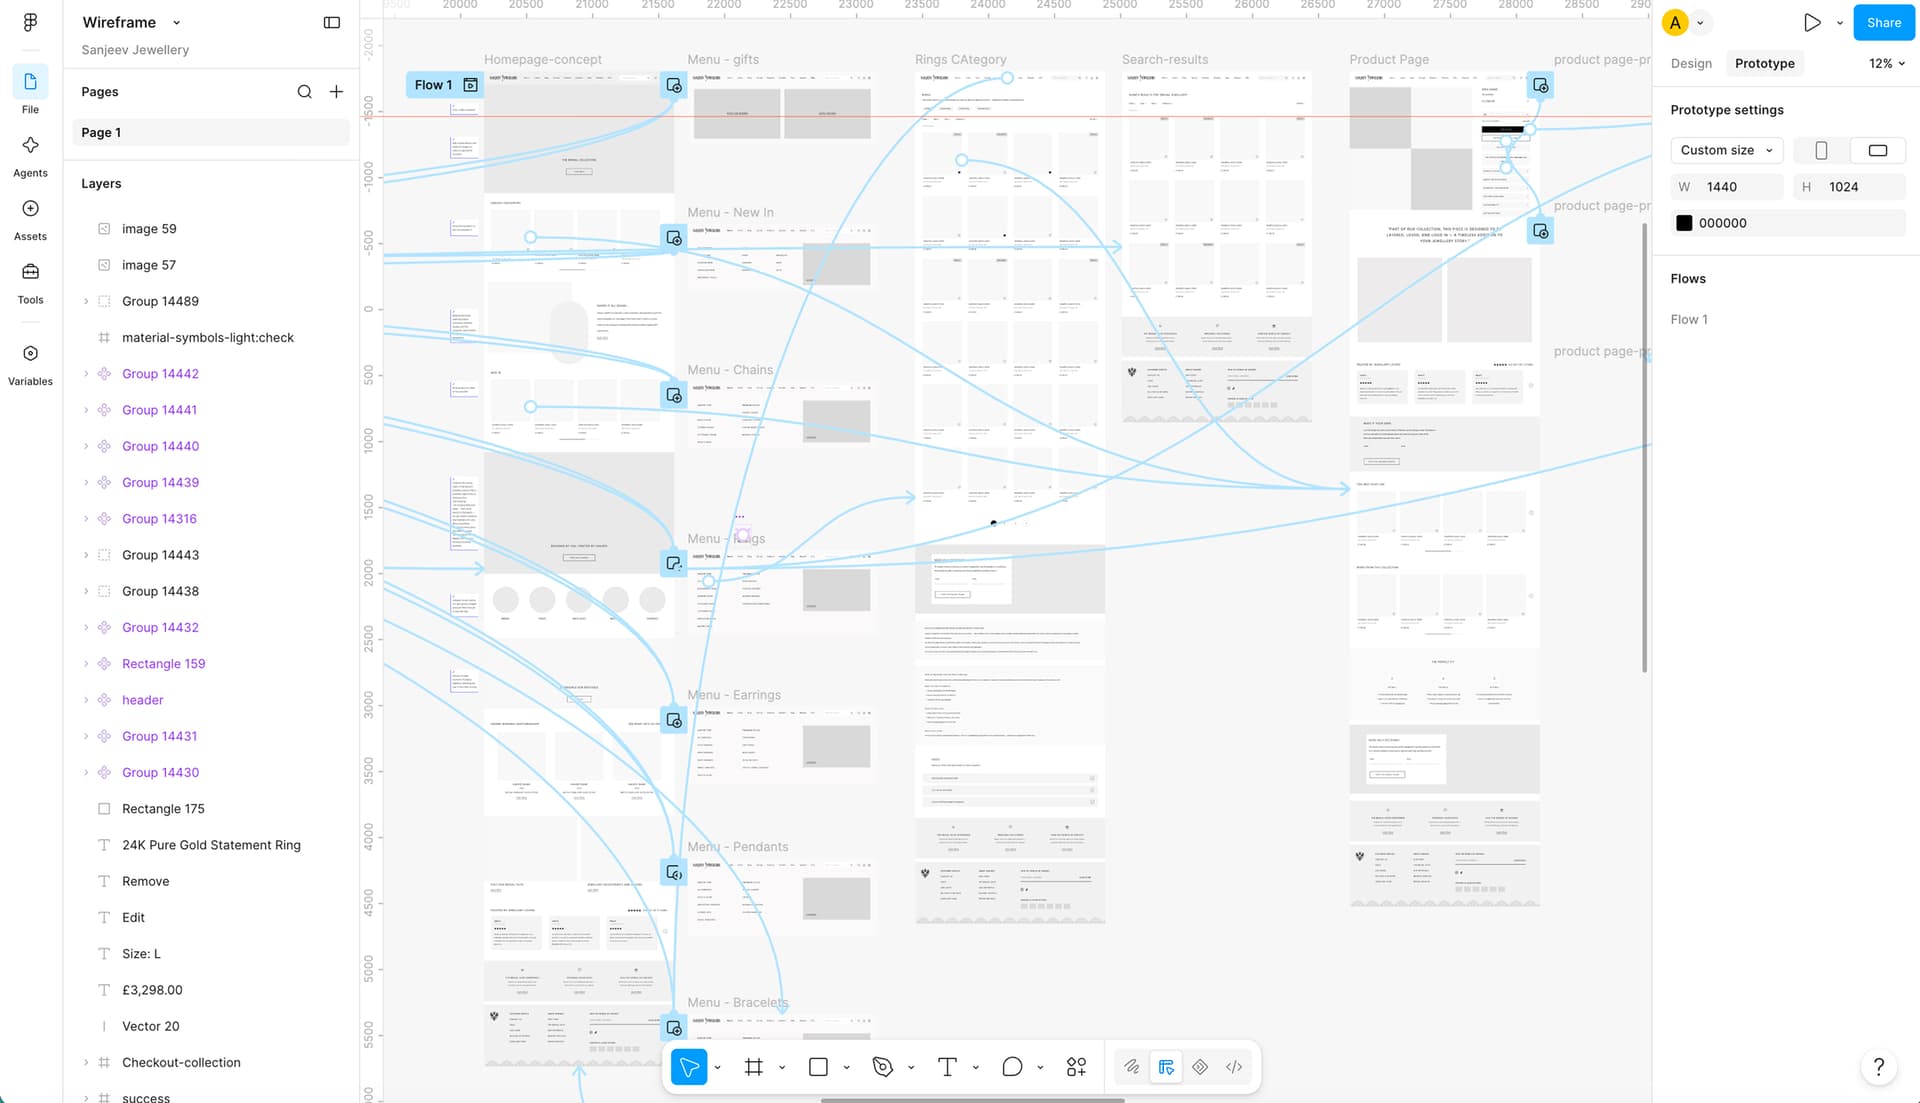Switch to Dev Mode code toggle
This screenshot has height=1103, width=1920.
click(1234, 1067)
